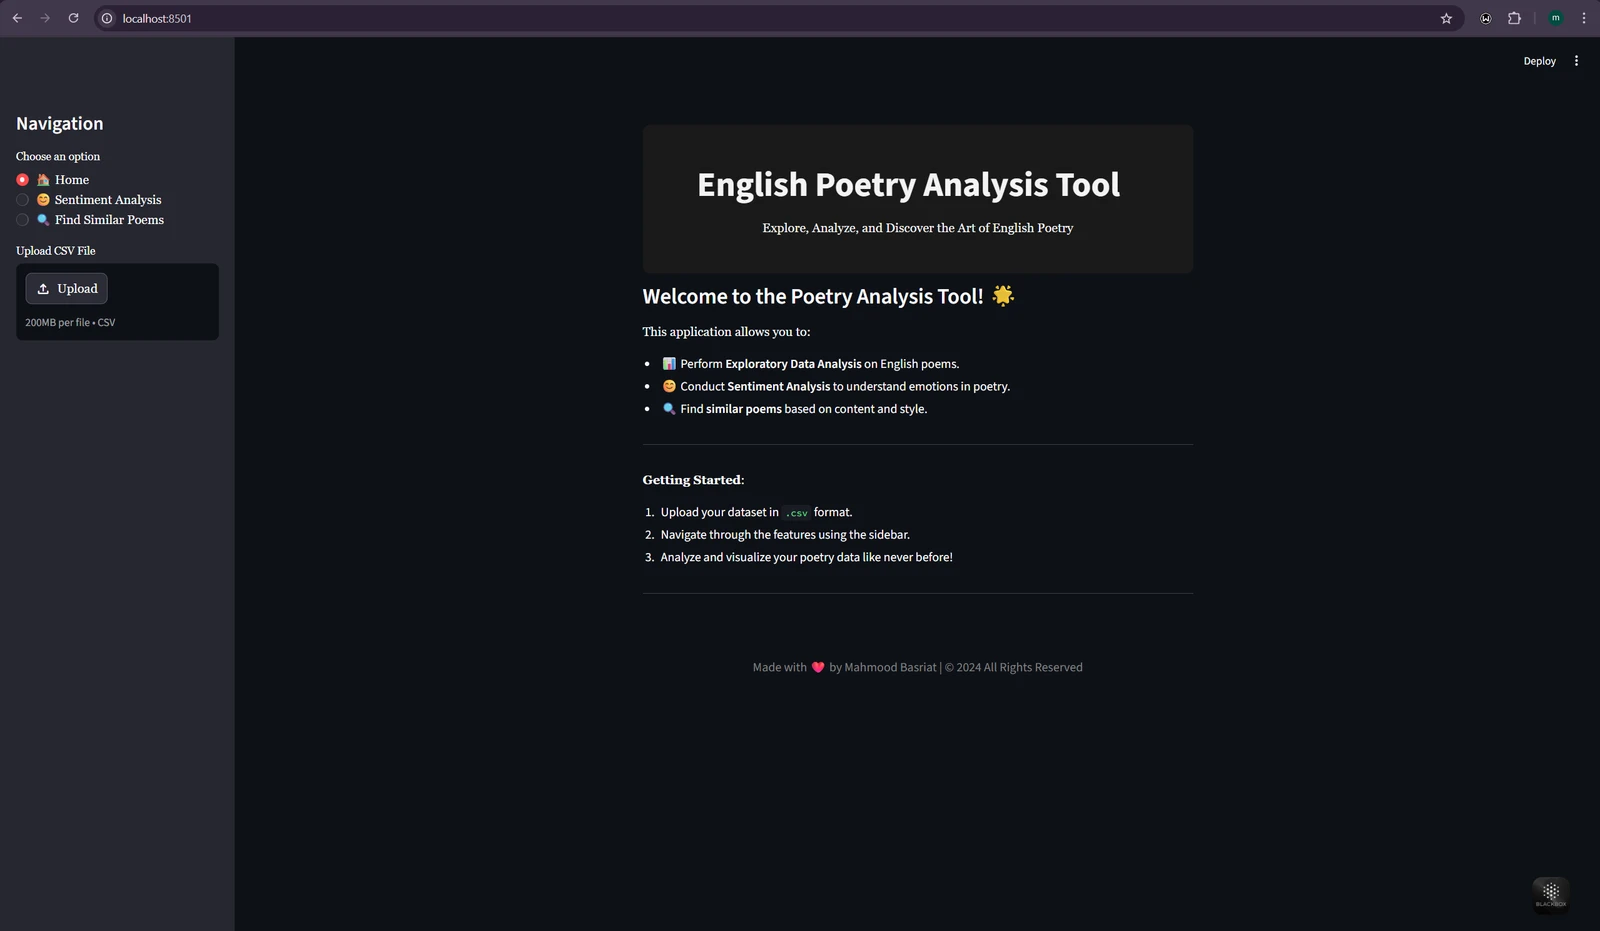Click the "Choose an option" label
Screen dimensions: 1600x931
point(58,157)
